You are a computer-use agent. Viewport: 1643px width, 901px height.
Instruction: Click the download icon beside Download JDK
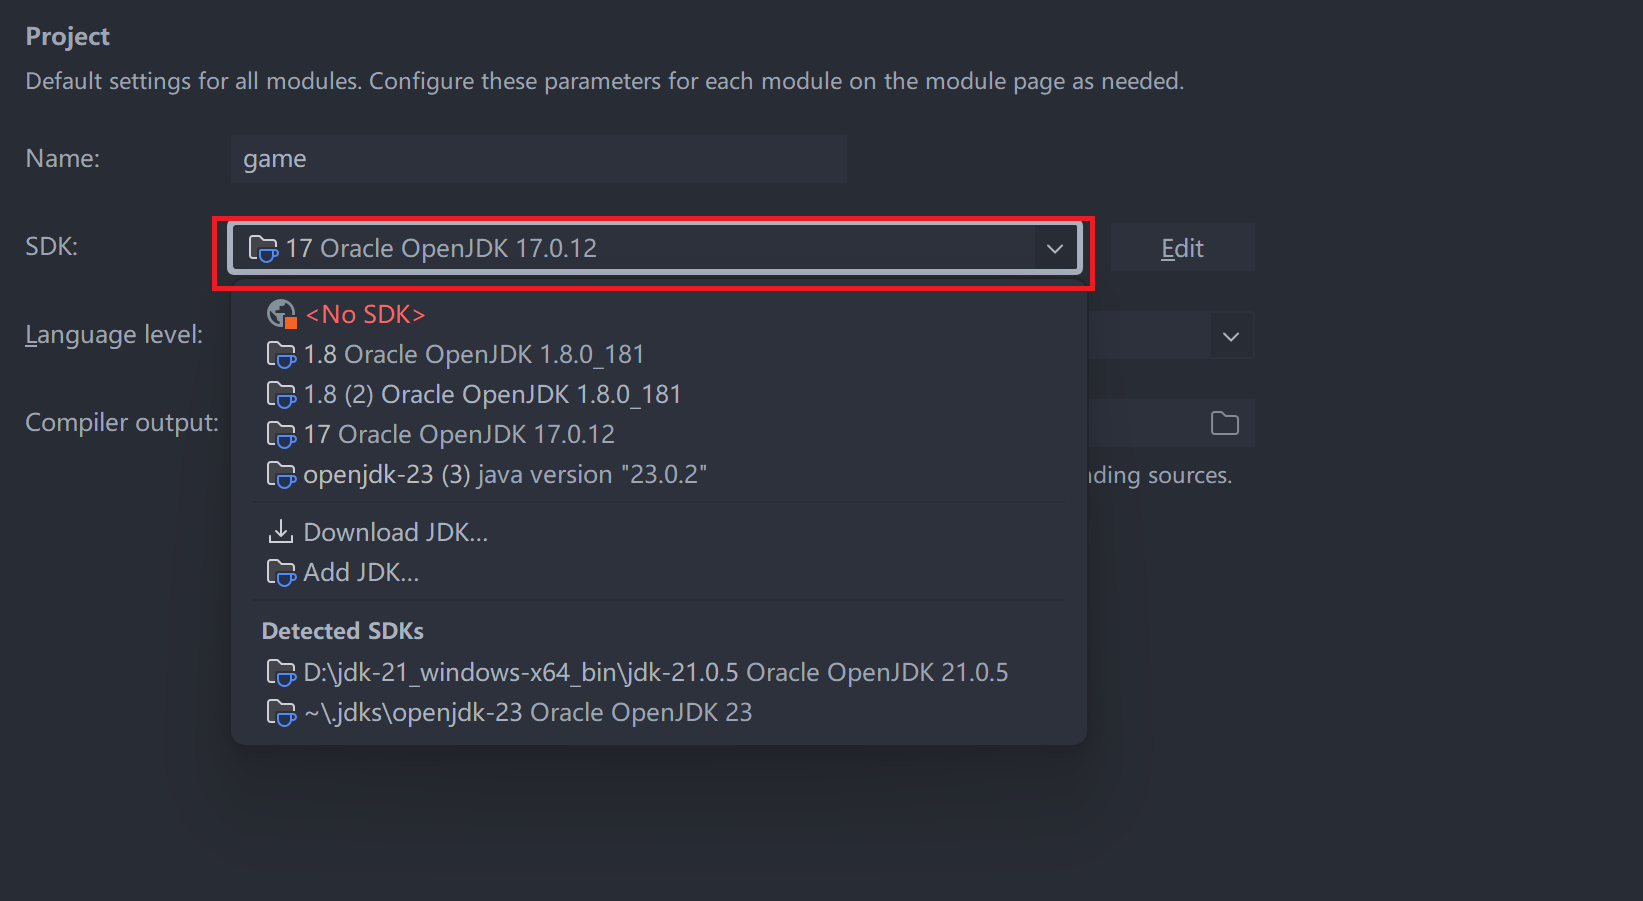click(281, 531)
